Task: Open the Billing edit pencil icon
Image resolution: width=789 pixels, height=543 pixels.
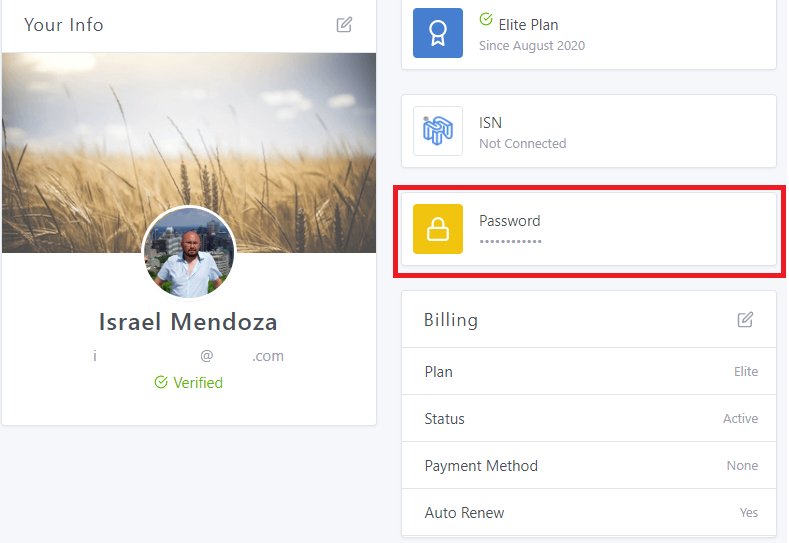Action: 745,320
